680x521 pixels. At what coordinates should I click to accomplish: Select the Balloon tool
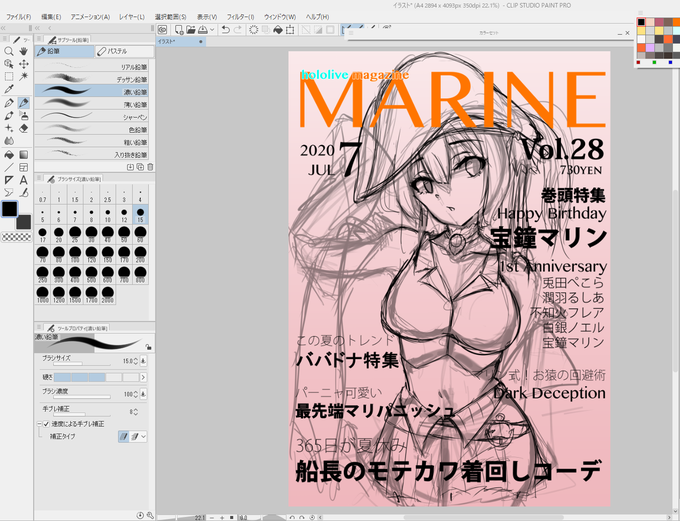click(8, 193)
